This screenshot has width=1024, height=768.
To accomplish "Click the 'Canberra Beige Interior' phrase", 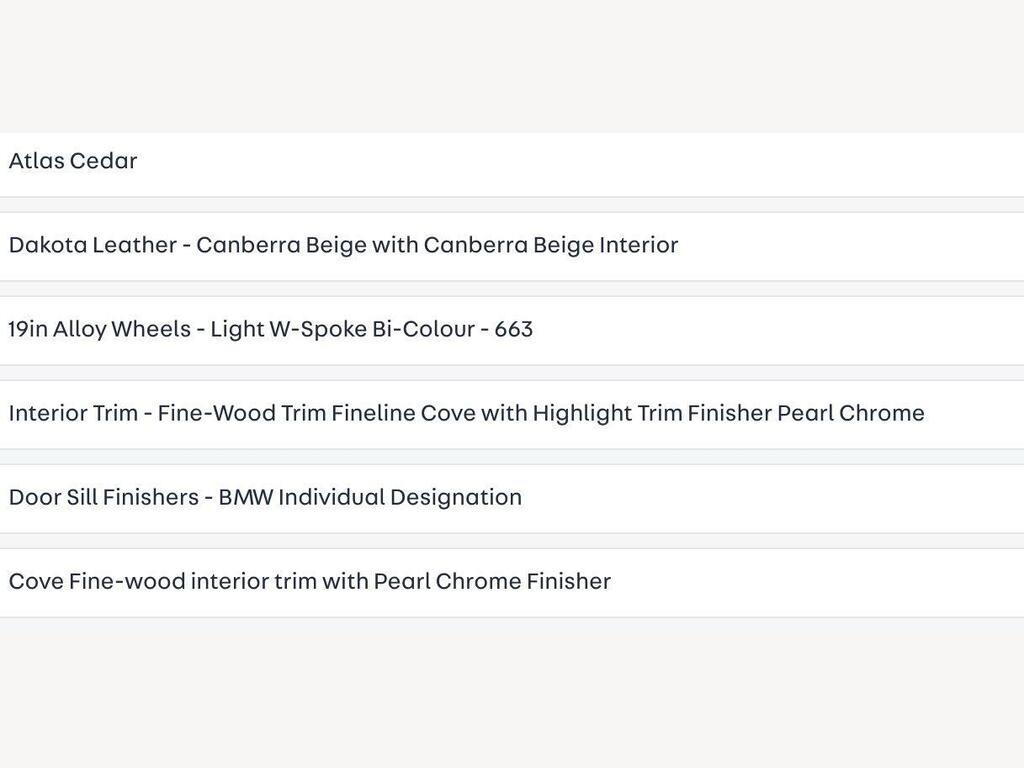I will [x=551, y=245].
